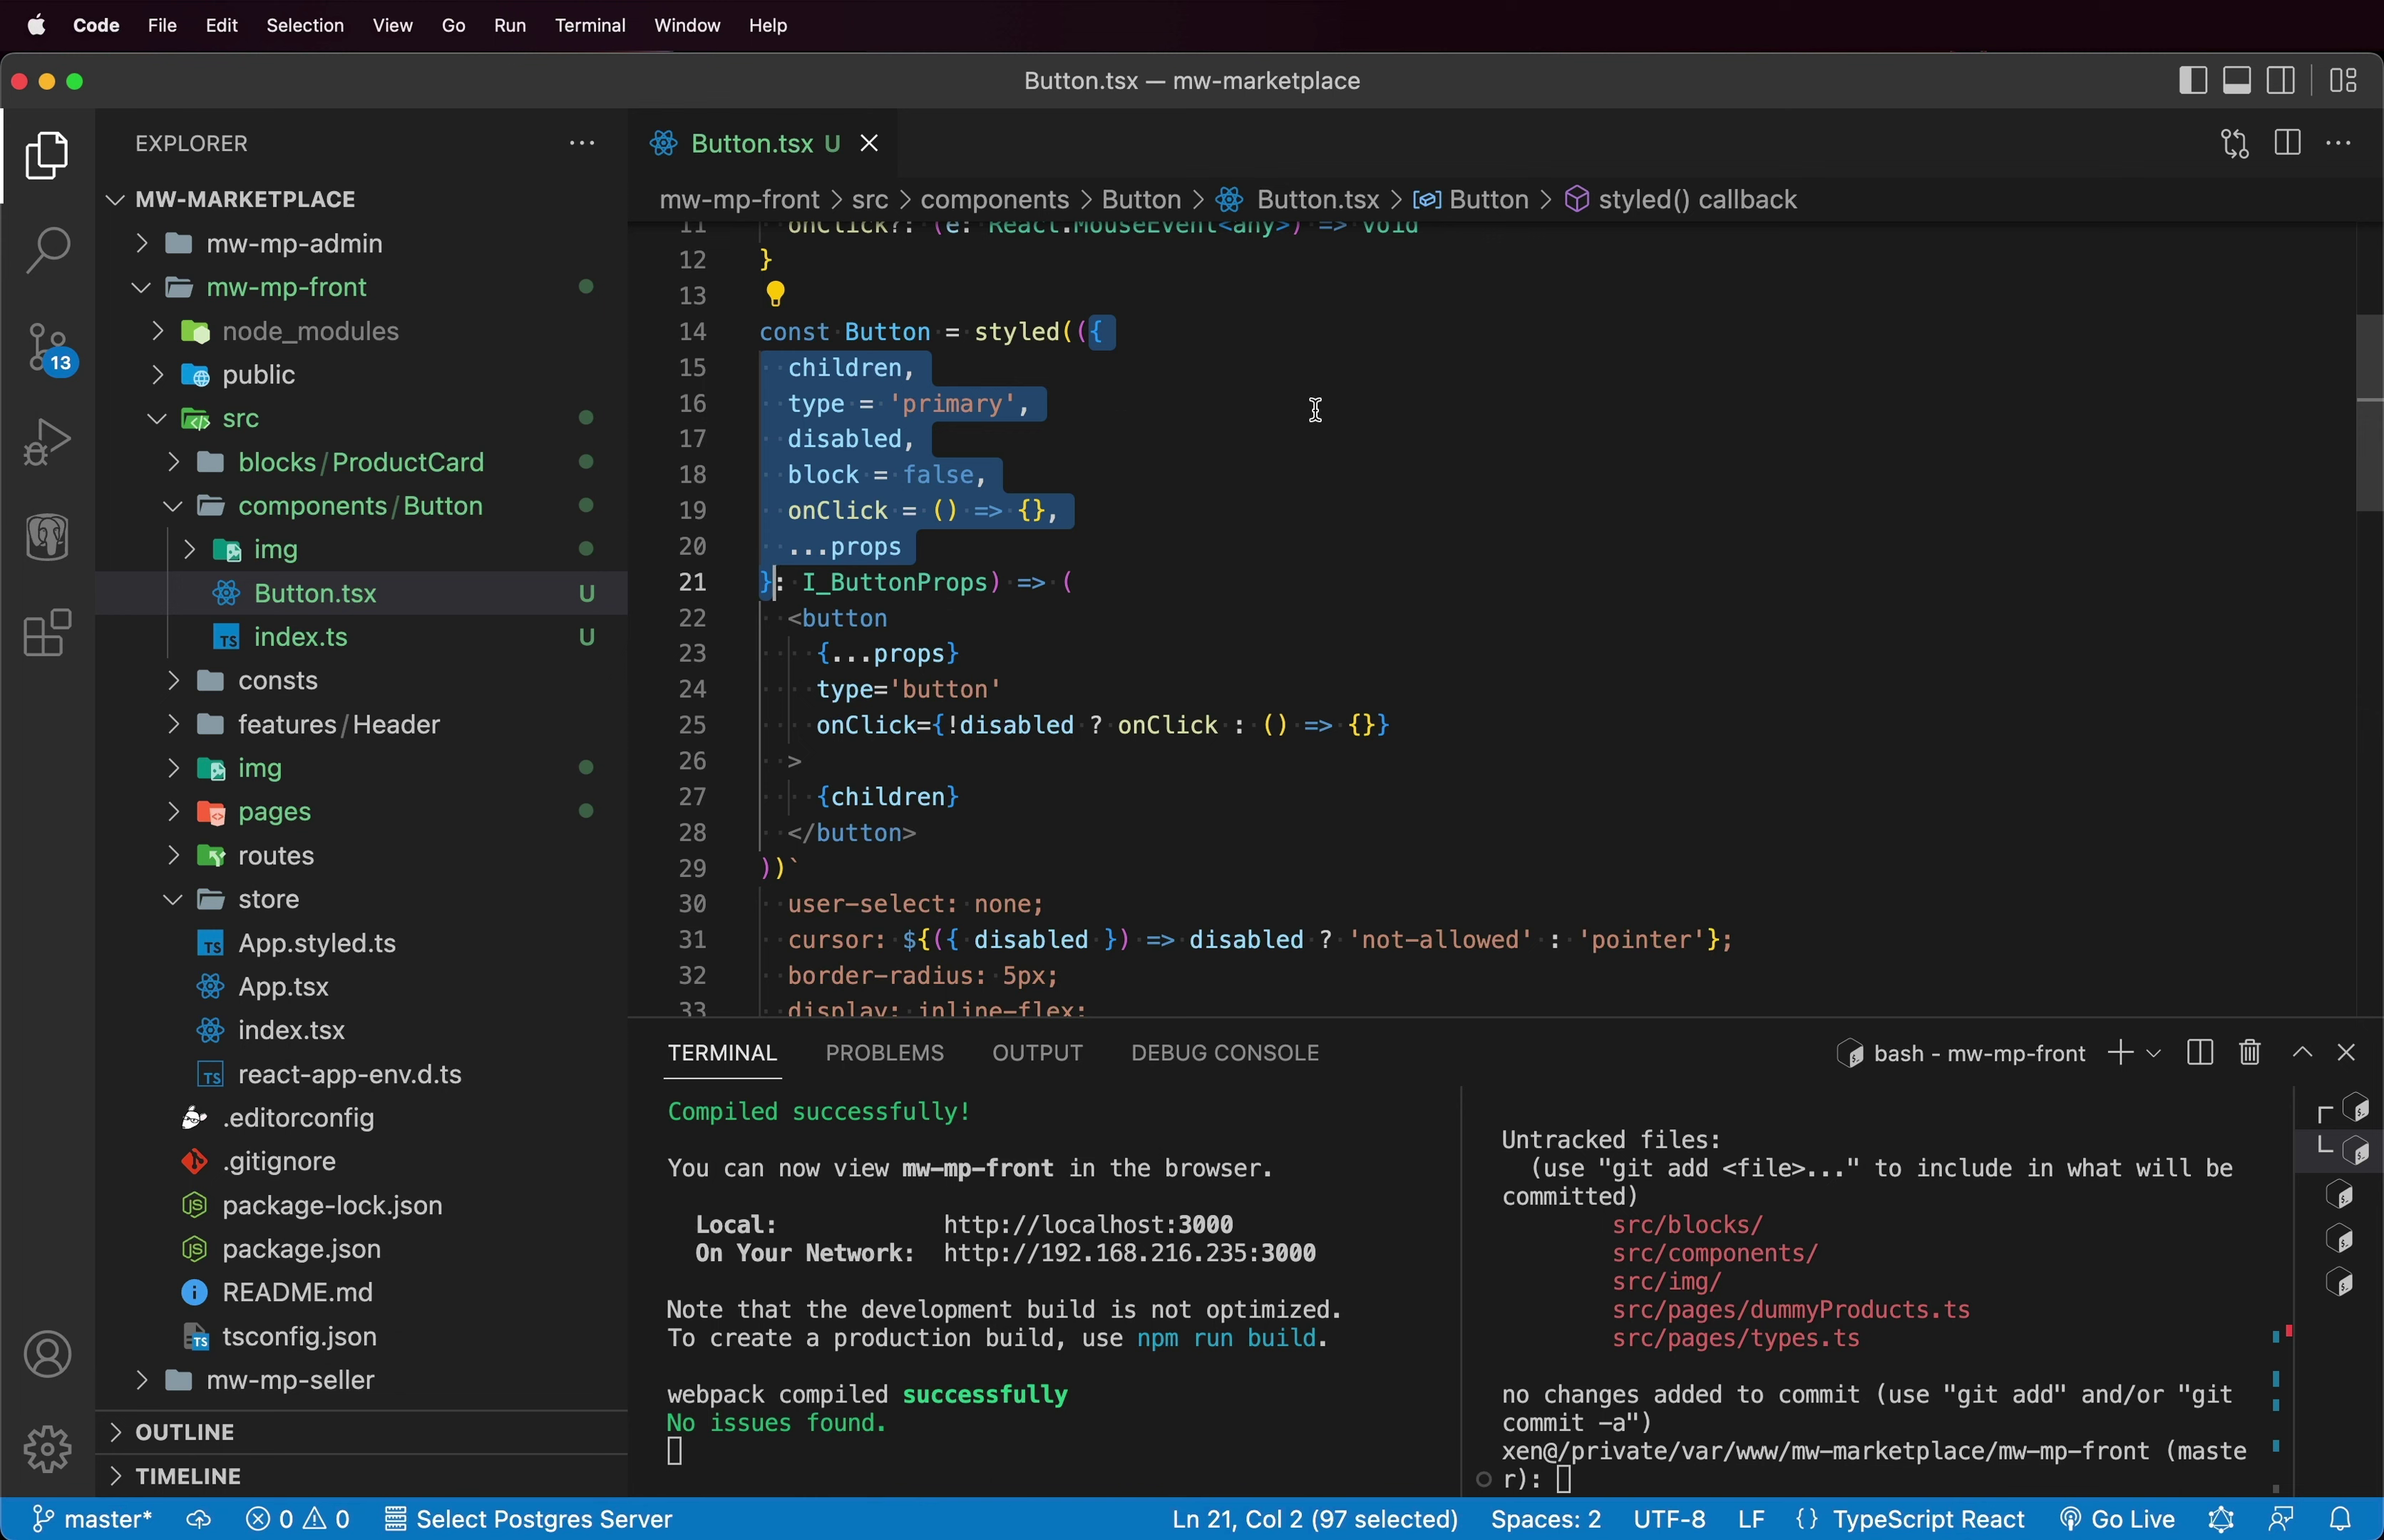Viewport: 2384px width, 1540px height.
Task: Collapse the components/Button folder
Action: point(173,506)
